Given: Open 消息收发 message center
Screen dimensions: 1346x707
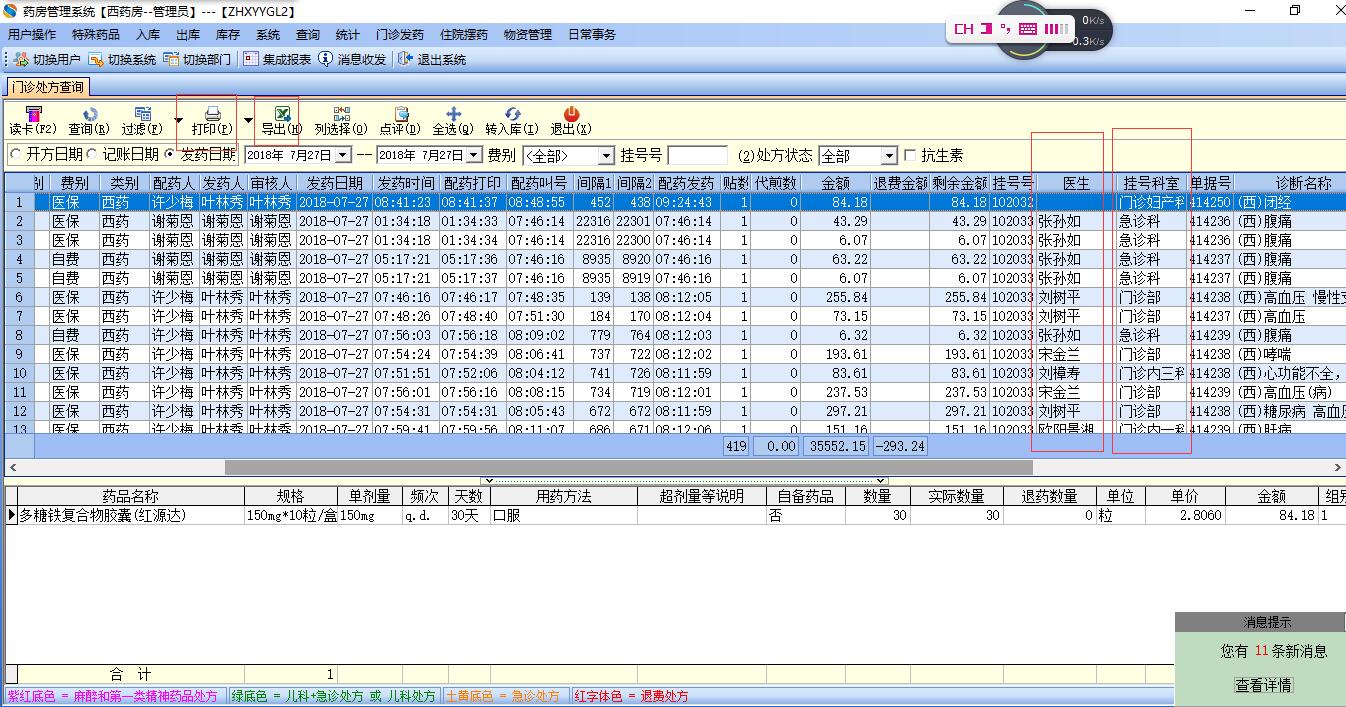Looking at the screenshot, I should point(352,60).
